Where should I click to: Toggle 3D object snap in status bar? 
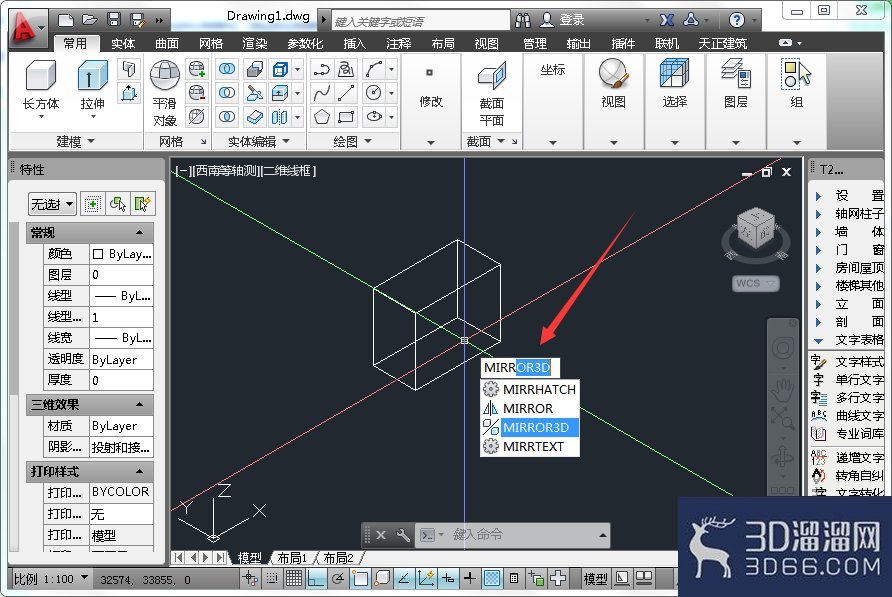tap(382, 579)
